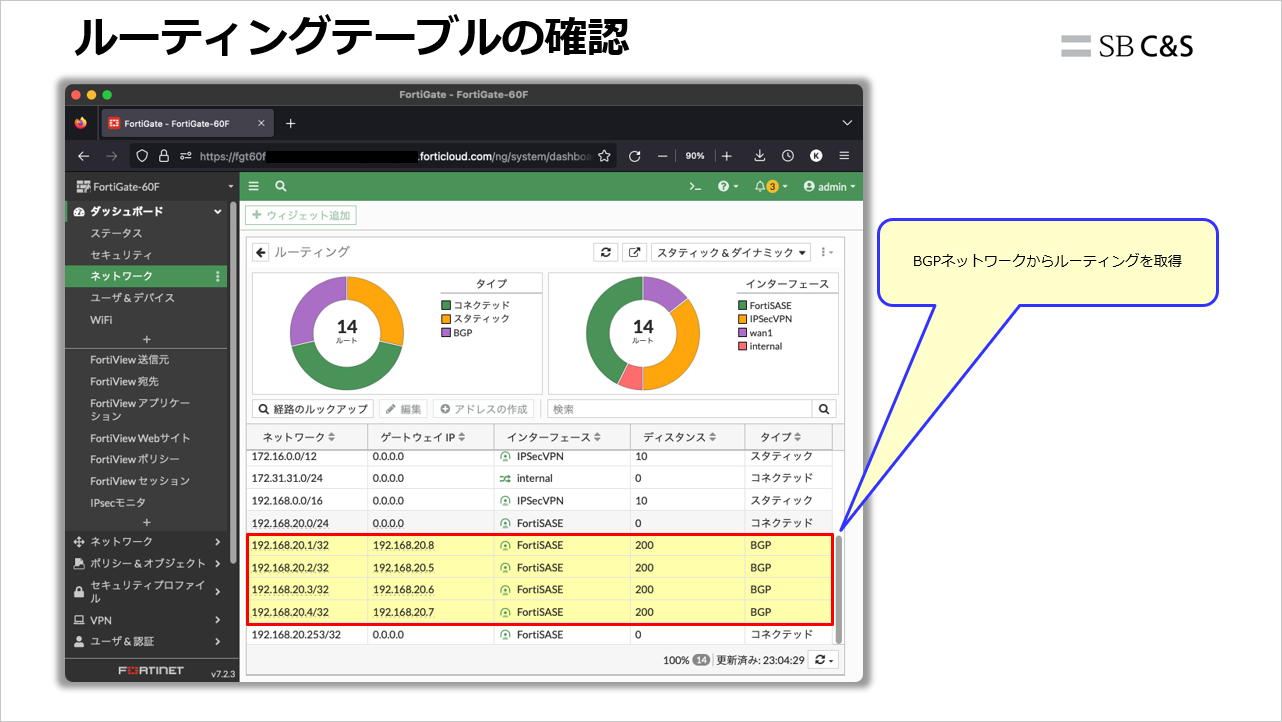
Task: Open refresh interval dropdown beside 更新済み
Action: [824, 660]
